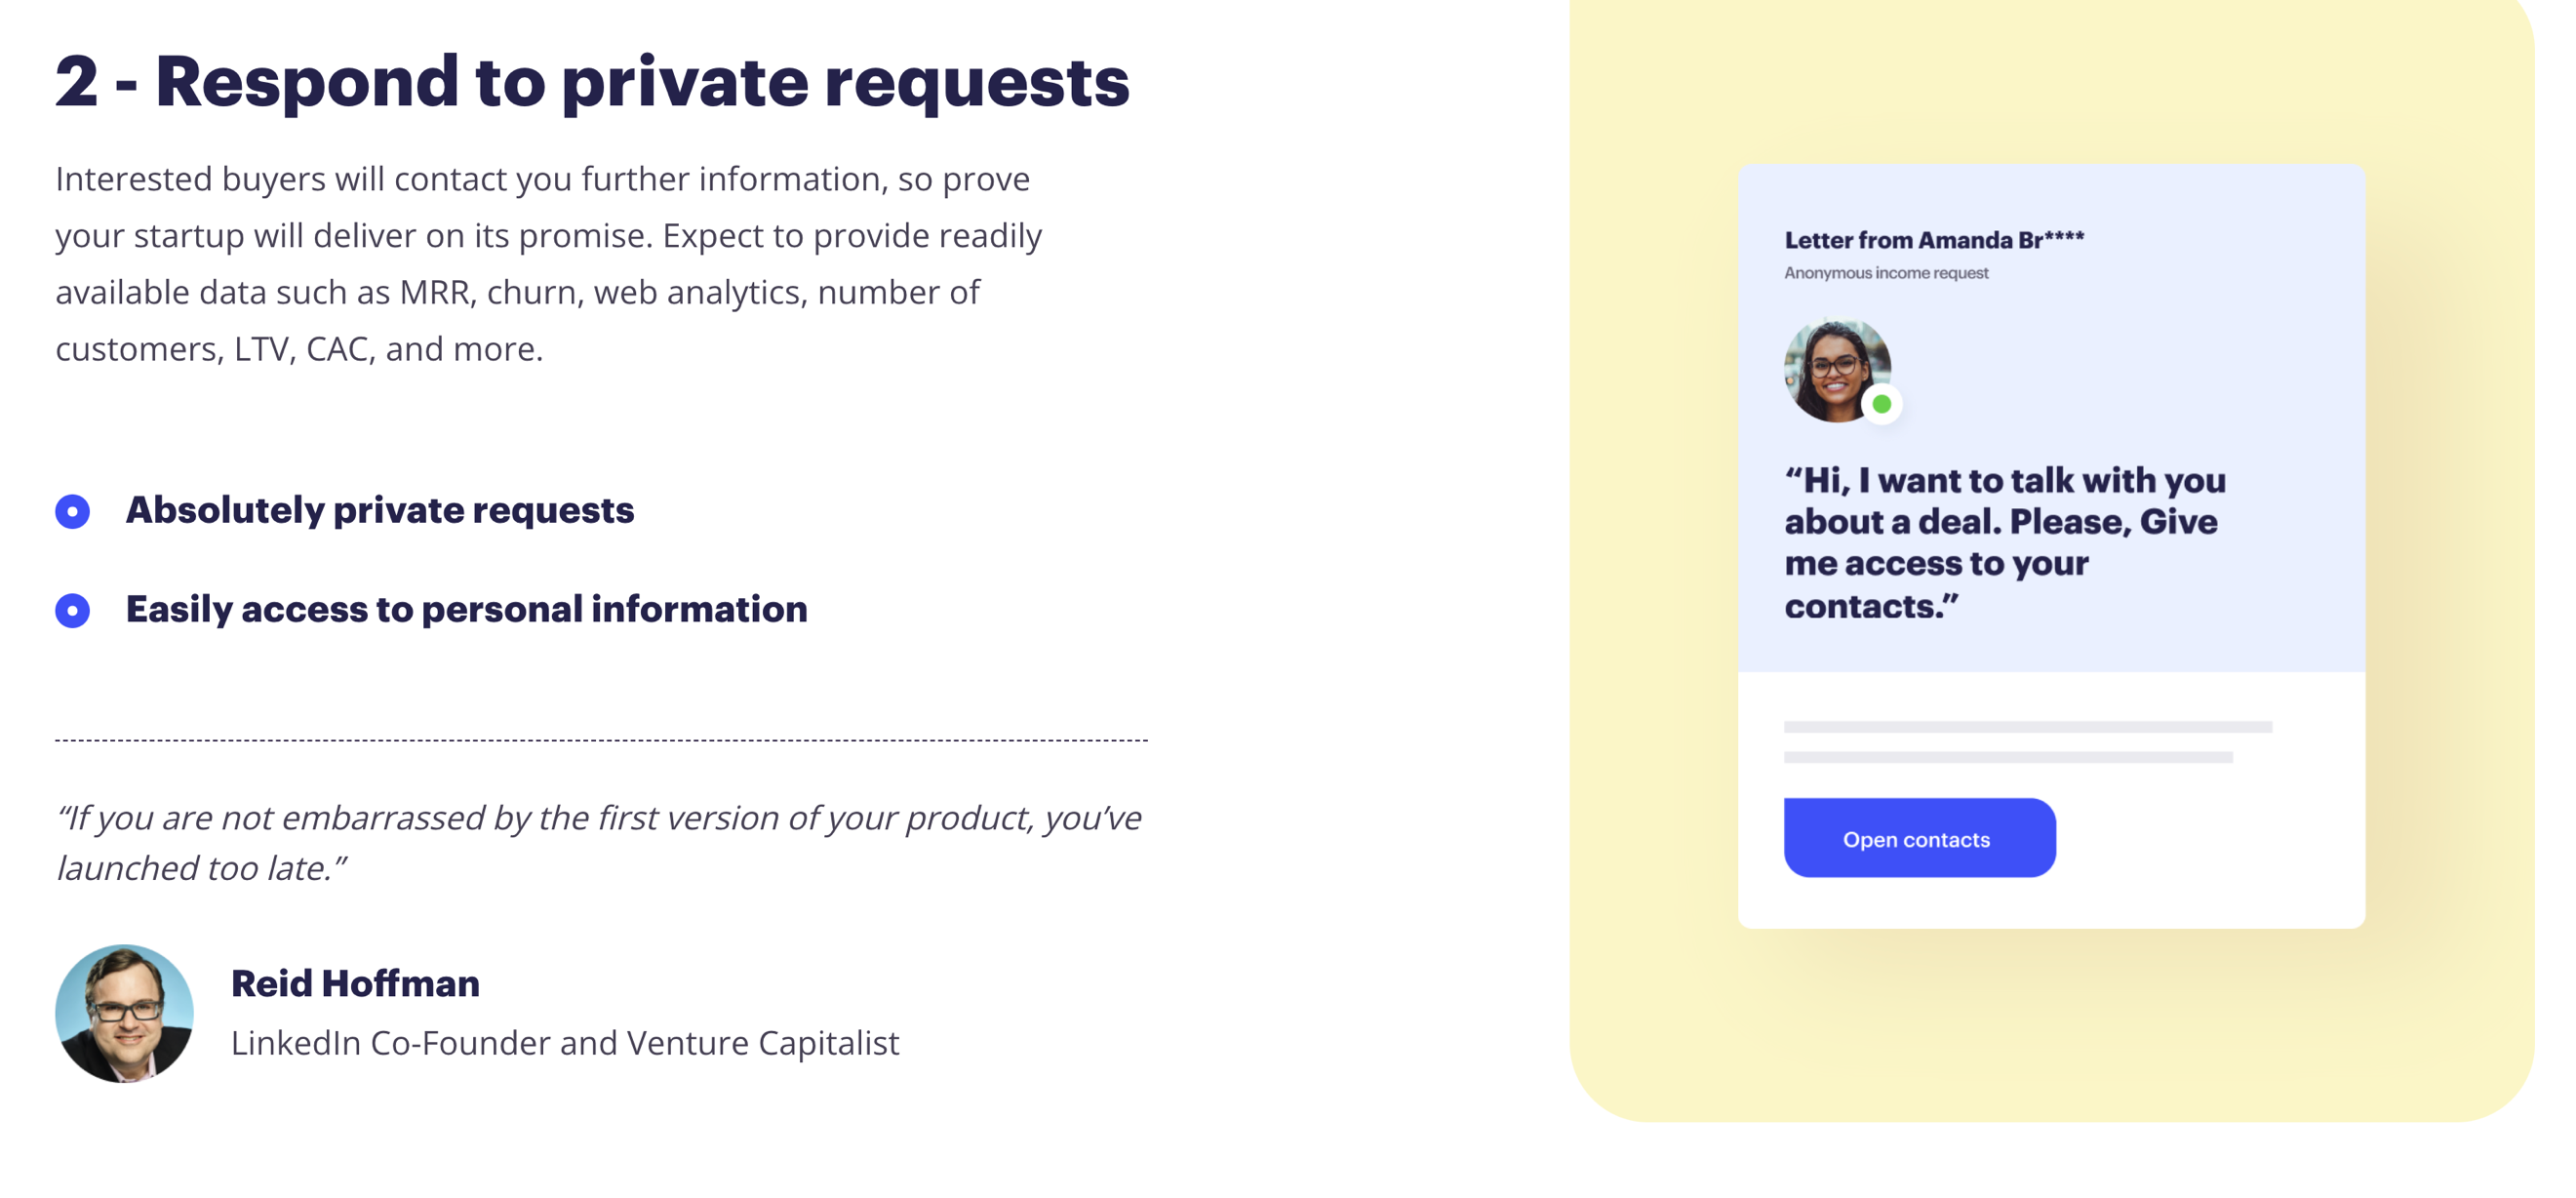Click bullet icon beside Easily access to personal information
Viewport: 2576px width, 1198px height.
point(72,610)
